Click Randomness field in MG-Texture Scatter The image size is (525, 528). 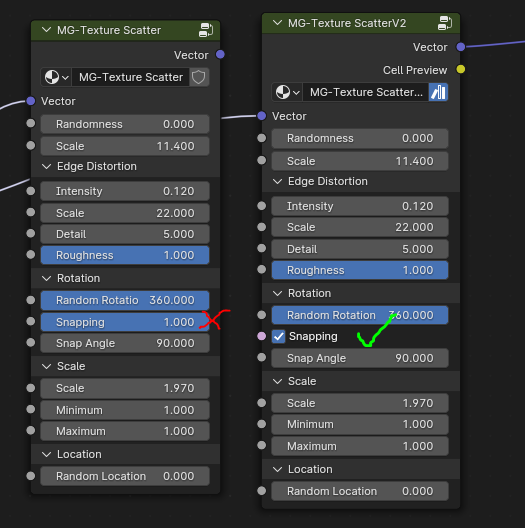tap(125, 124)
